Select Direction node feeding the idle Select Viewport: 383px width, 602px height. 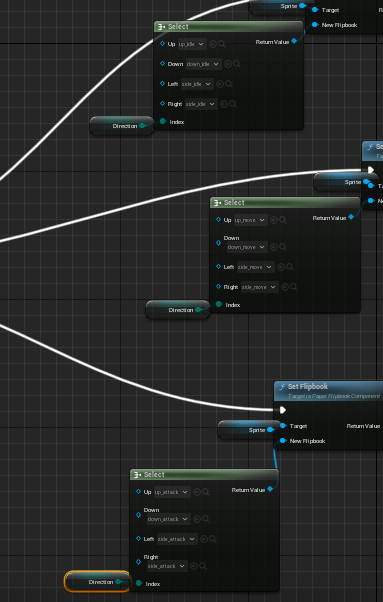(122, 126)
